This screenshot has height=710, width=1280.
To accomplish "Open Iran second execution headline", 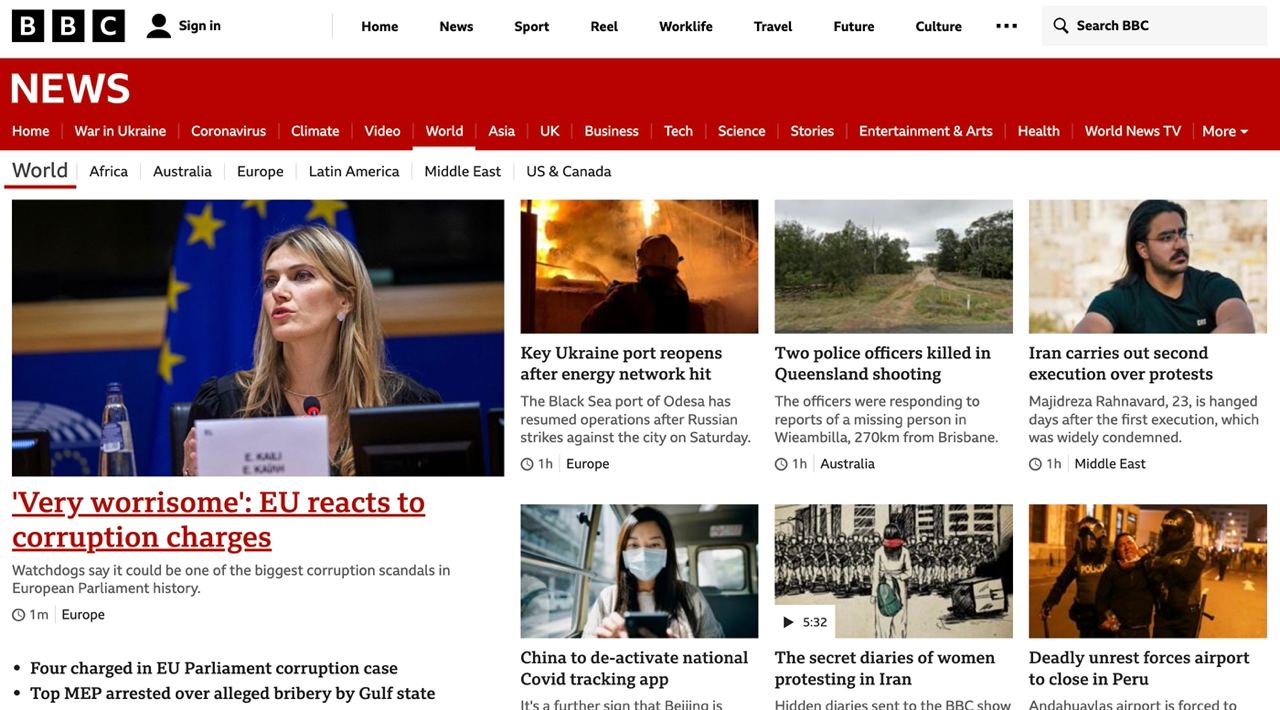I will click(x=1120, y=363).
